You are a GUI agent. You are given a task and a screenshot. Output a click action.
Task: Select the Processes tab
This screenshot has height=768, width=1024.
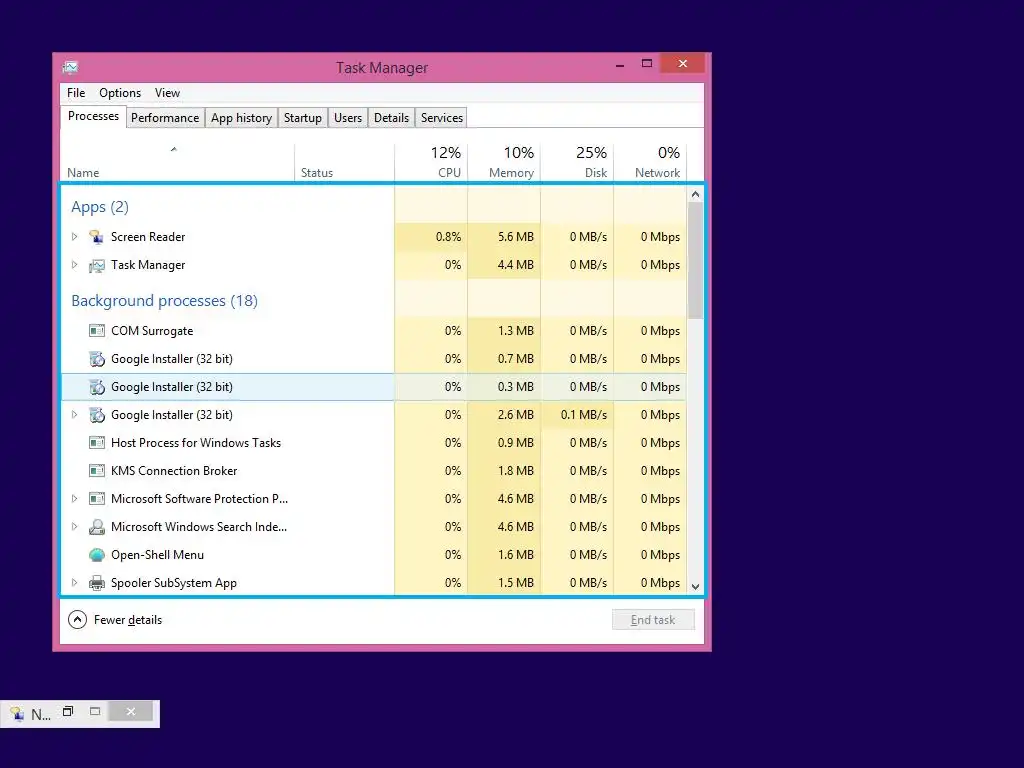point(93,116)
